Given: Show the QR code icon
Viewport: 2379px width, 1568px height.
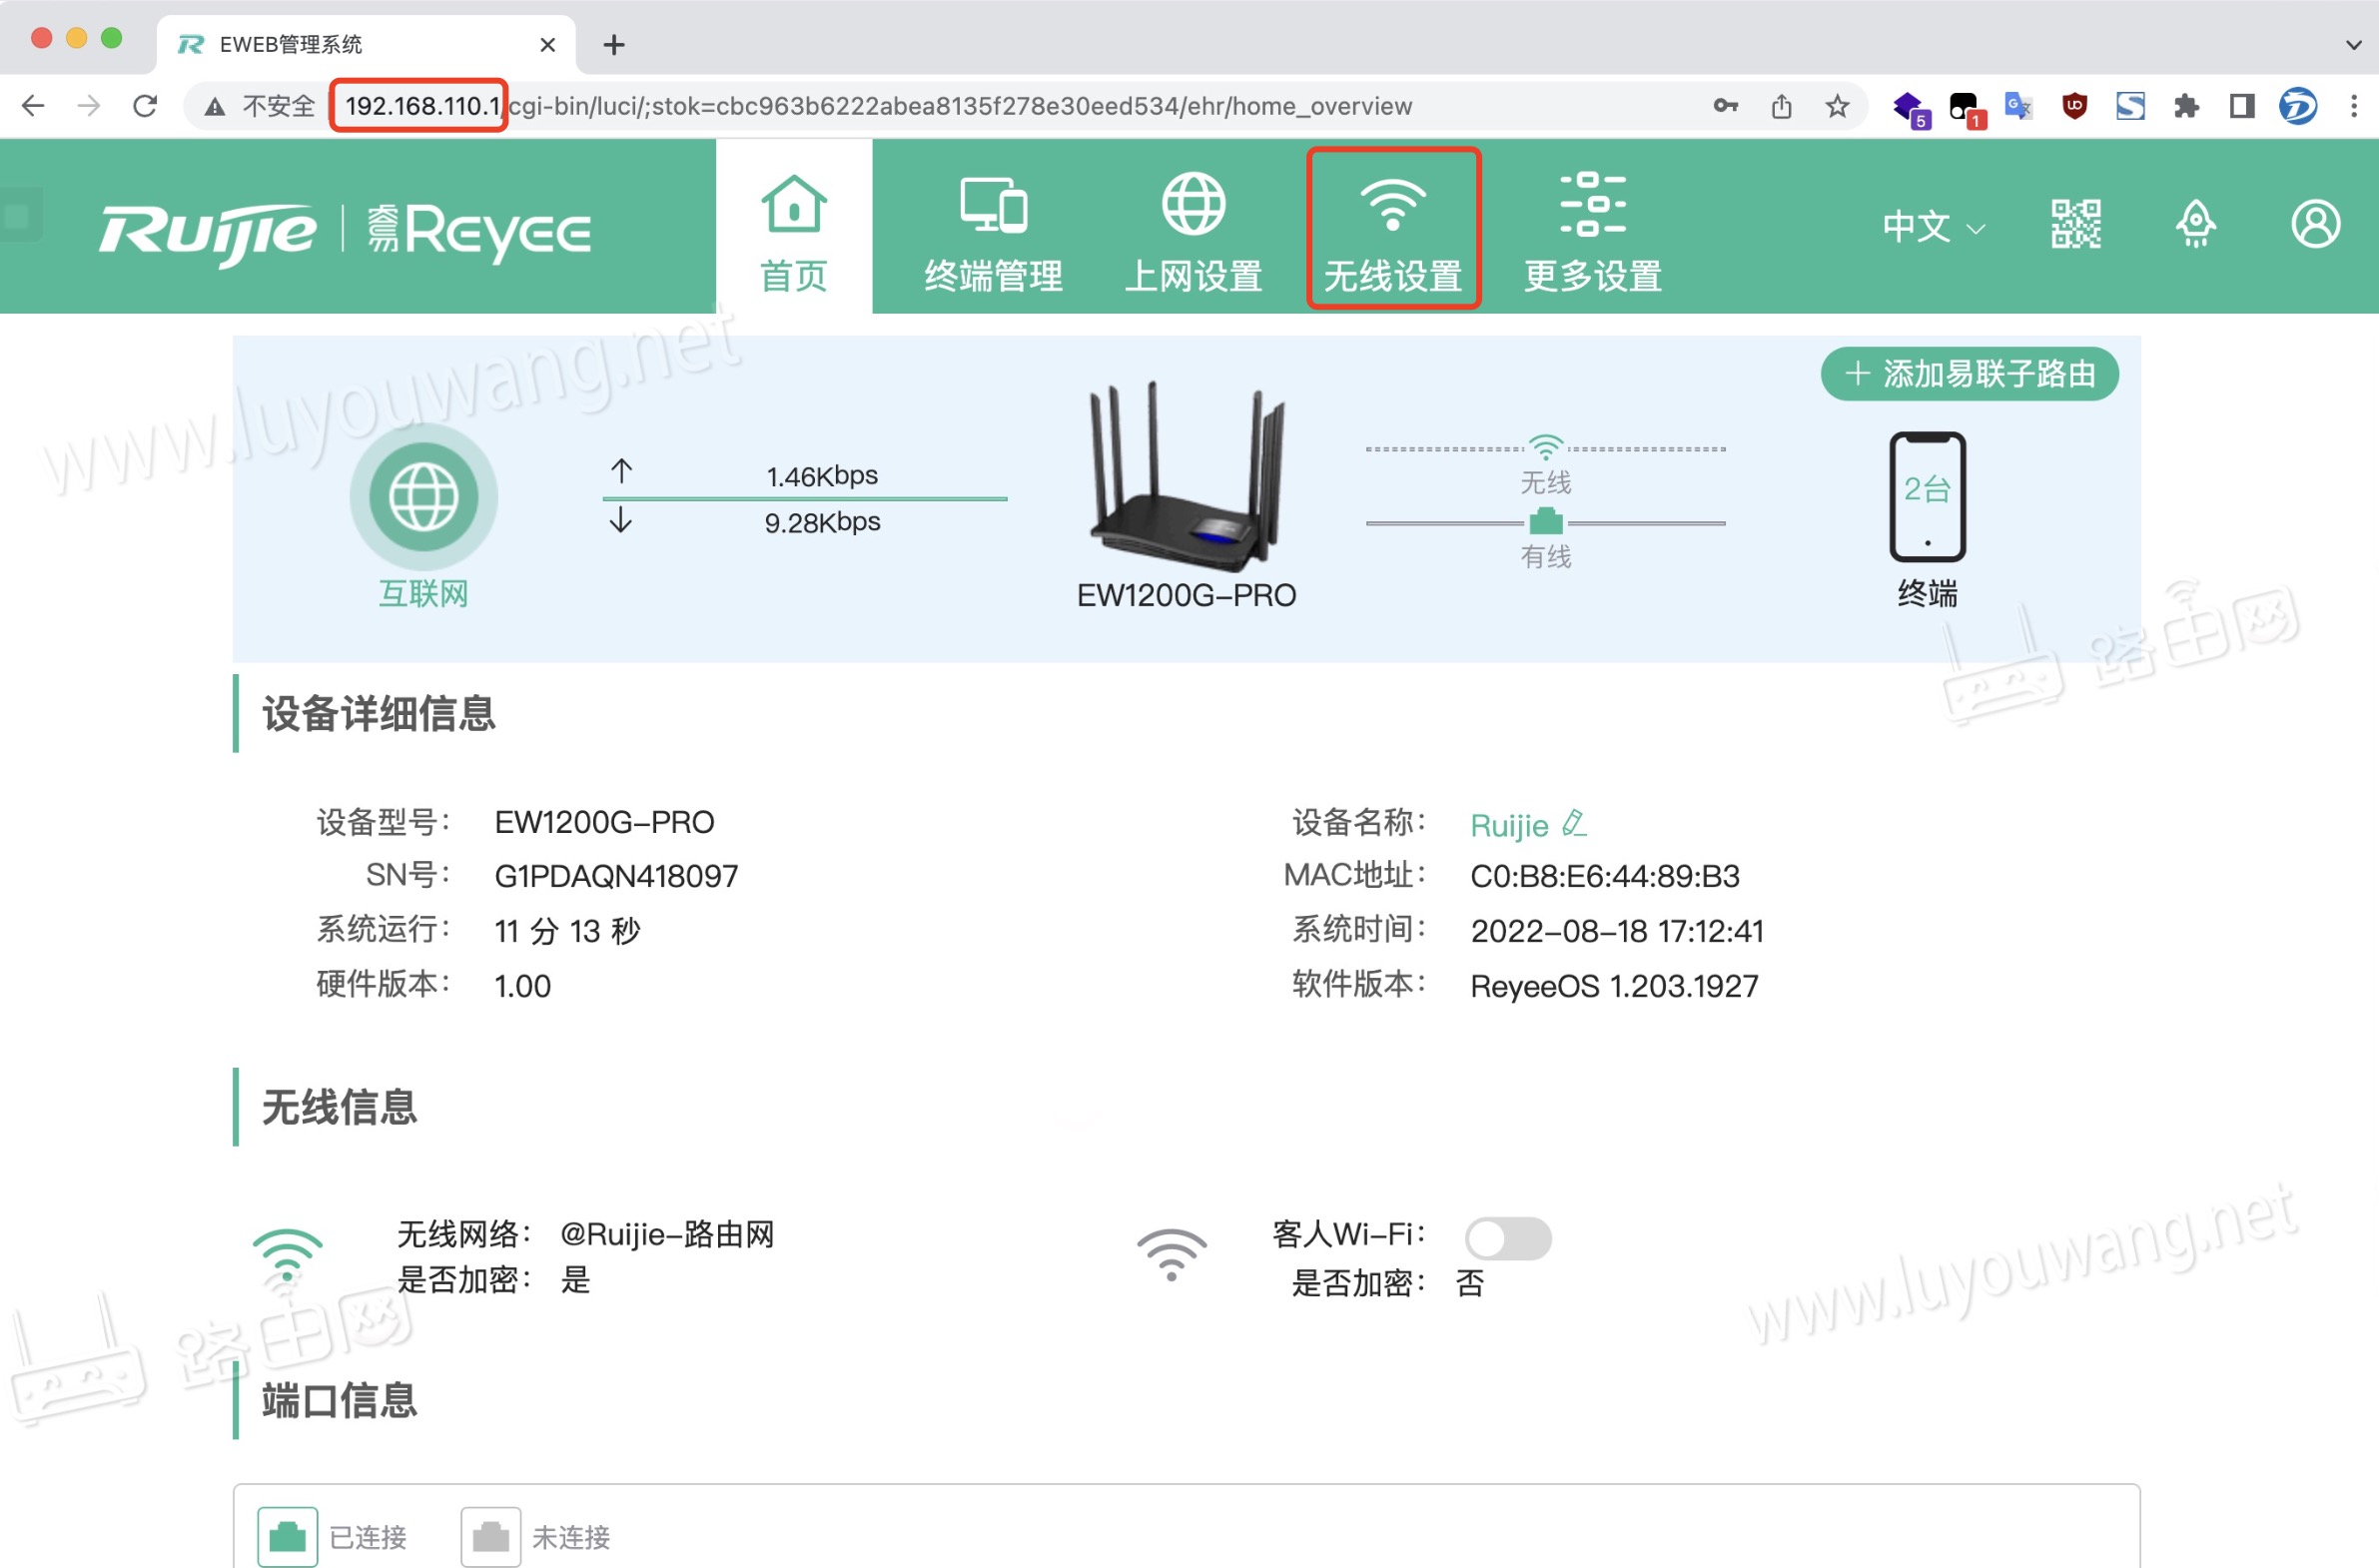Looking at the screenshot, I should pyautogui.click(x=2076, y=224).
